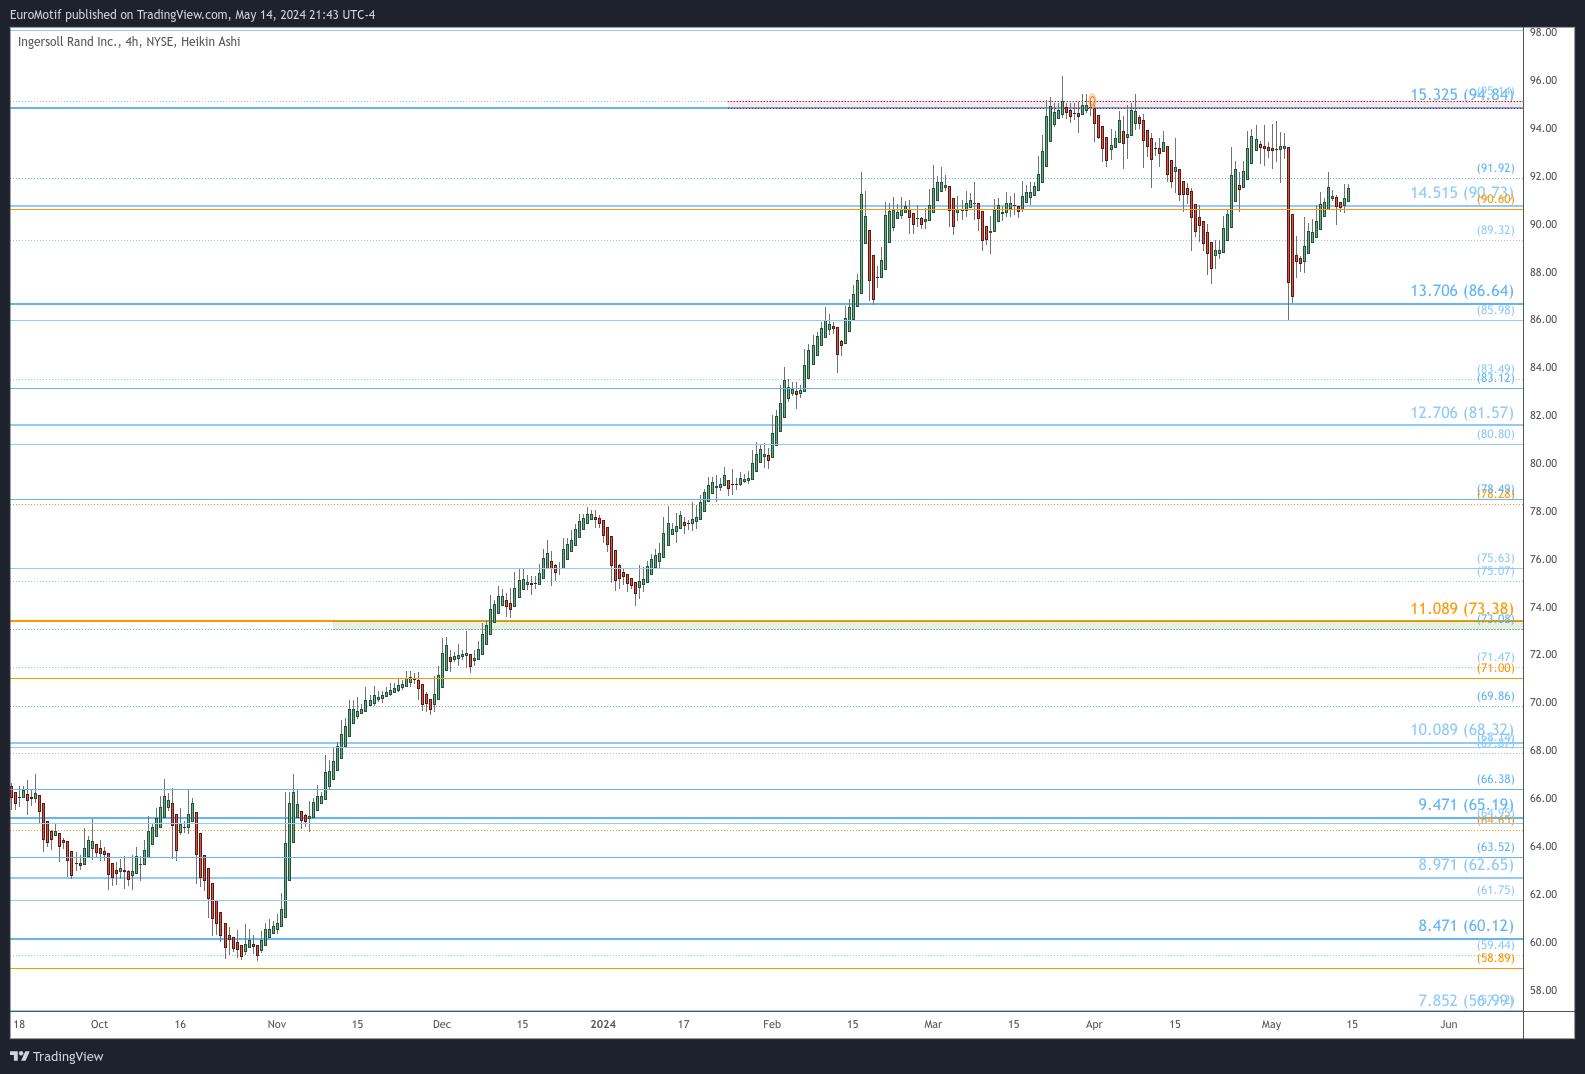
Task: Select the 9.471 (65.19) level label
Action: point(1466,805)
